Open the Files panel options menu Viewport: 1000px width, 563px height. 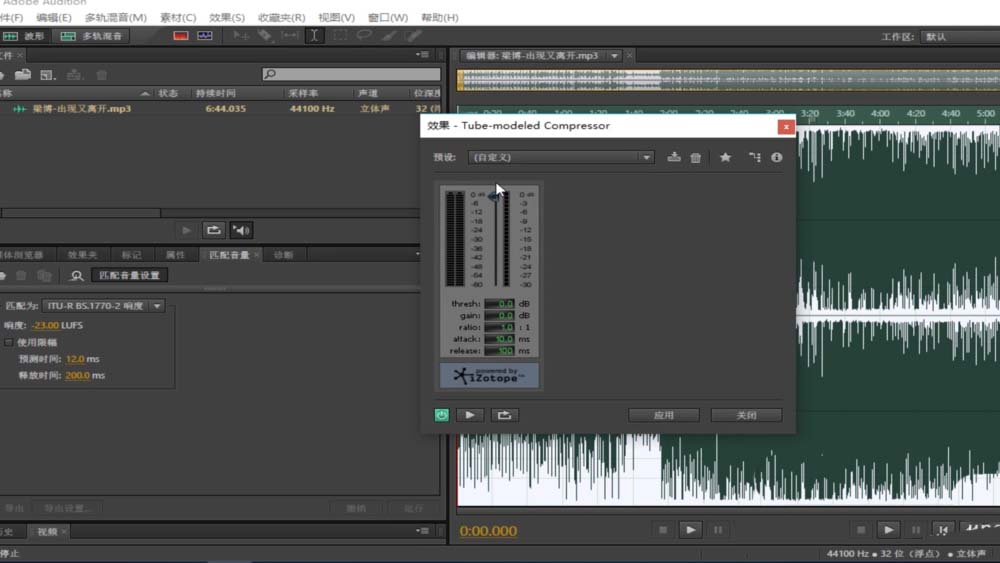pos(422,55)
